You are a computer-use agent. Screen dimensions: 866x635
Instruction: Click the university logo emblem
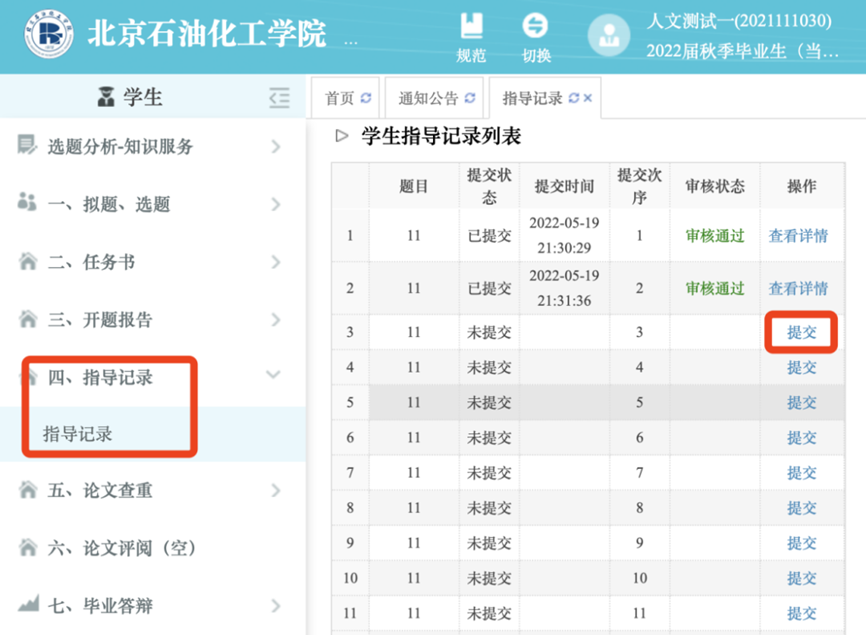[x=49, y=36]
